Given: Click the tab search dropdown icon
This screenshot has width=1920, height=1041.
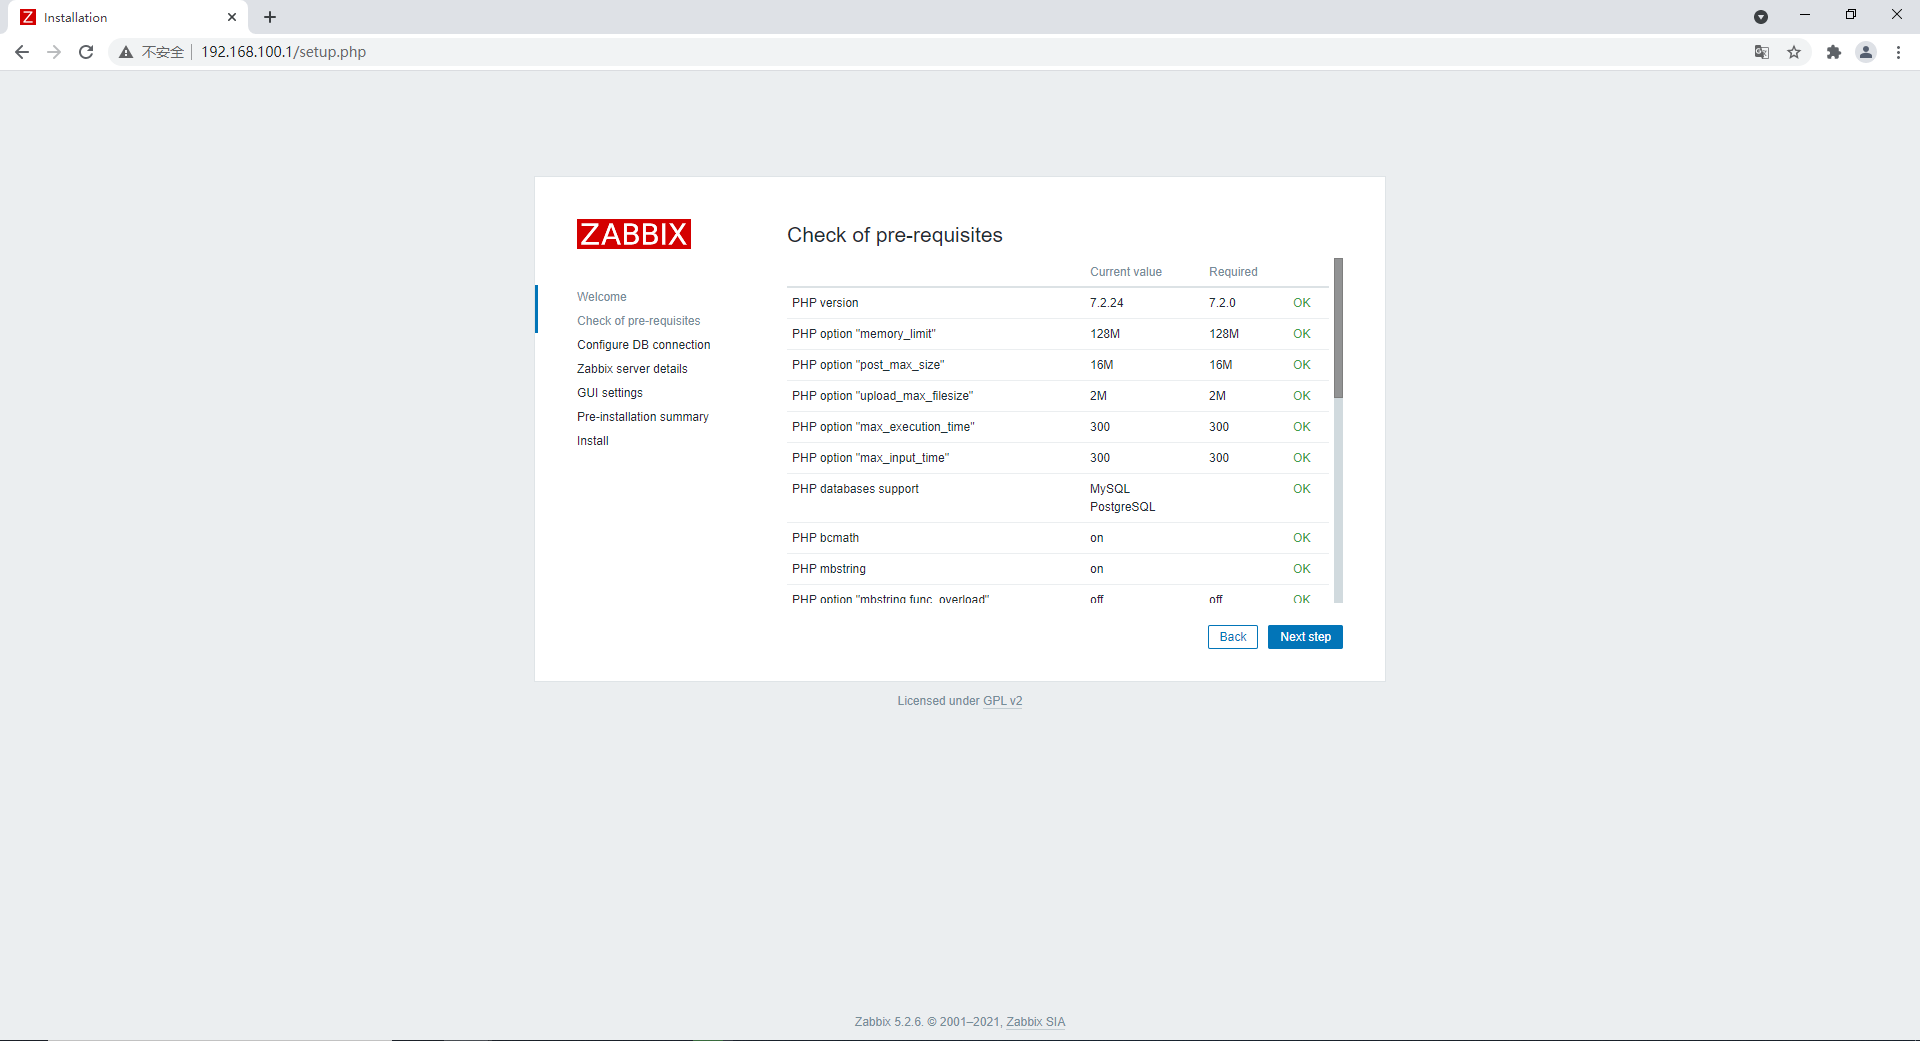Looking at the screenshot, I should point(1761,17).
